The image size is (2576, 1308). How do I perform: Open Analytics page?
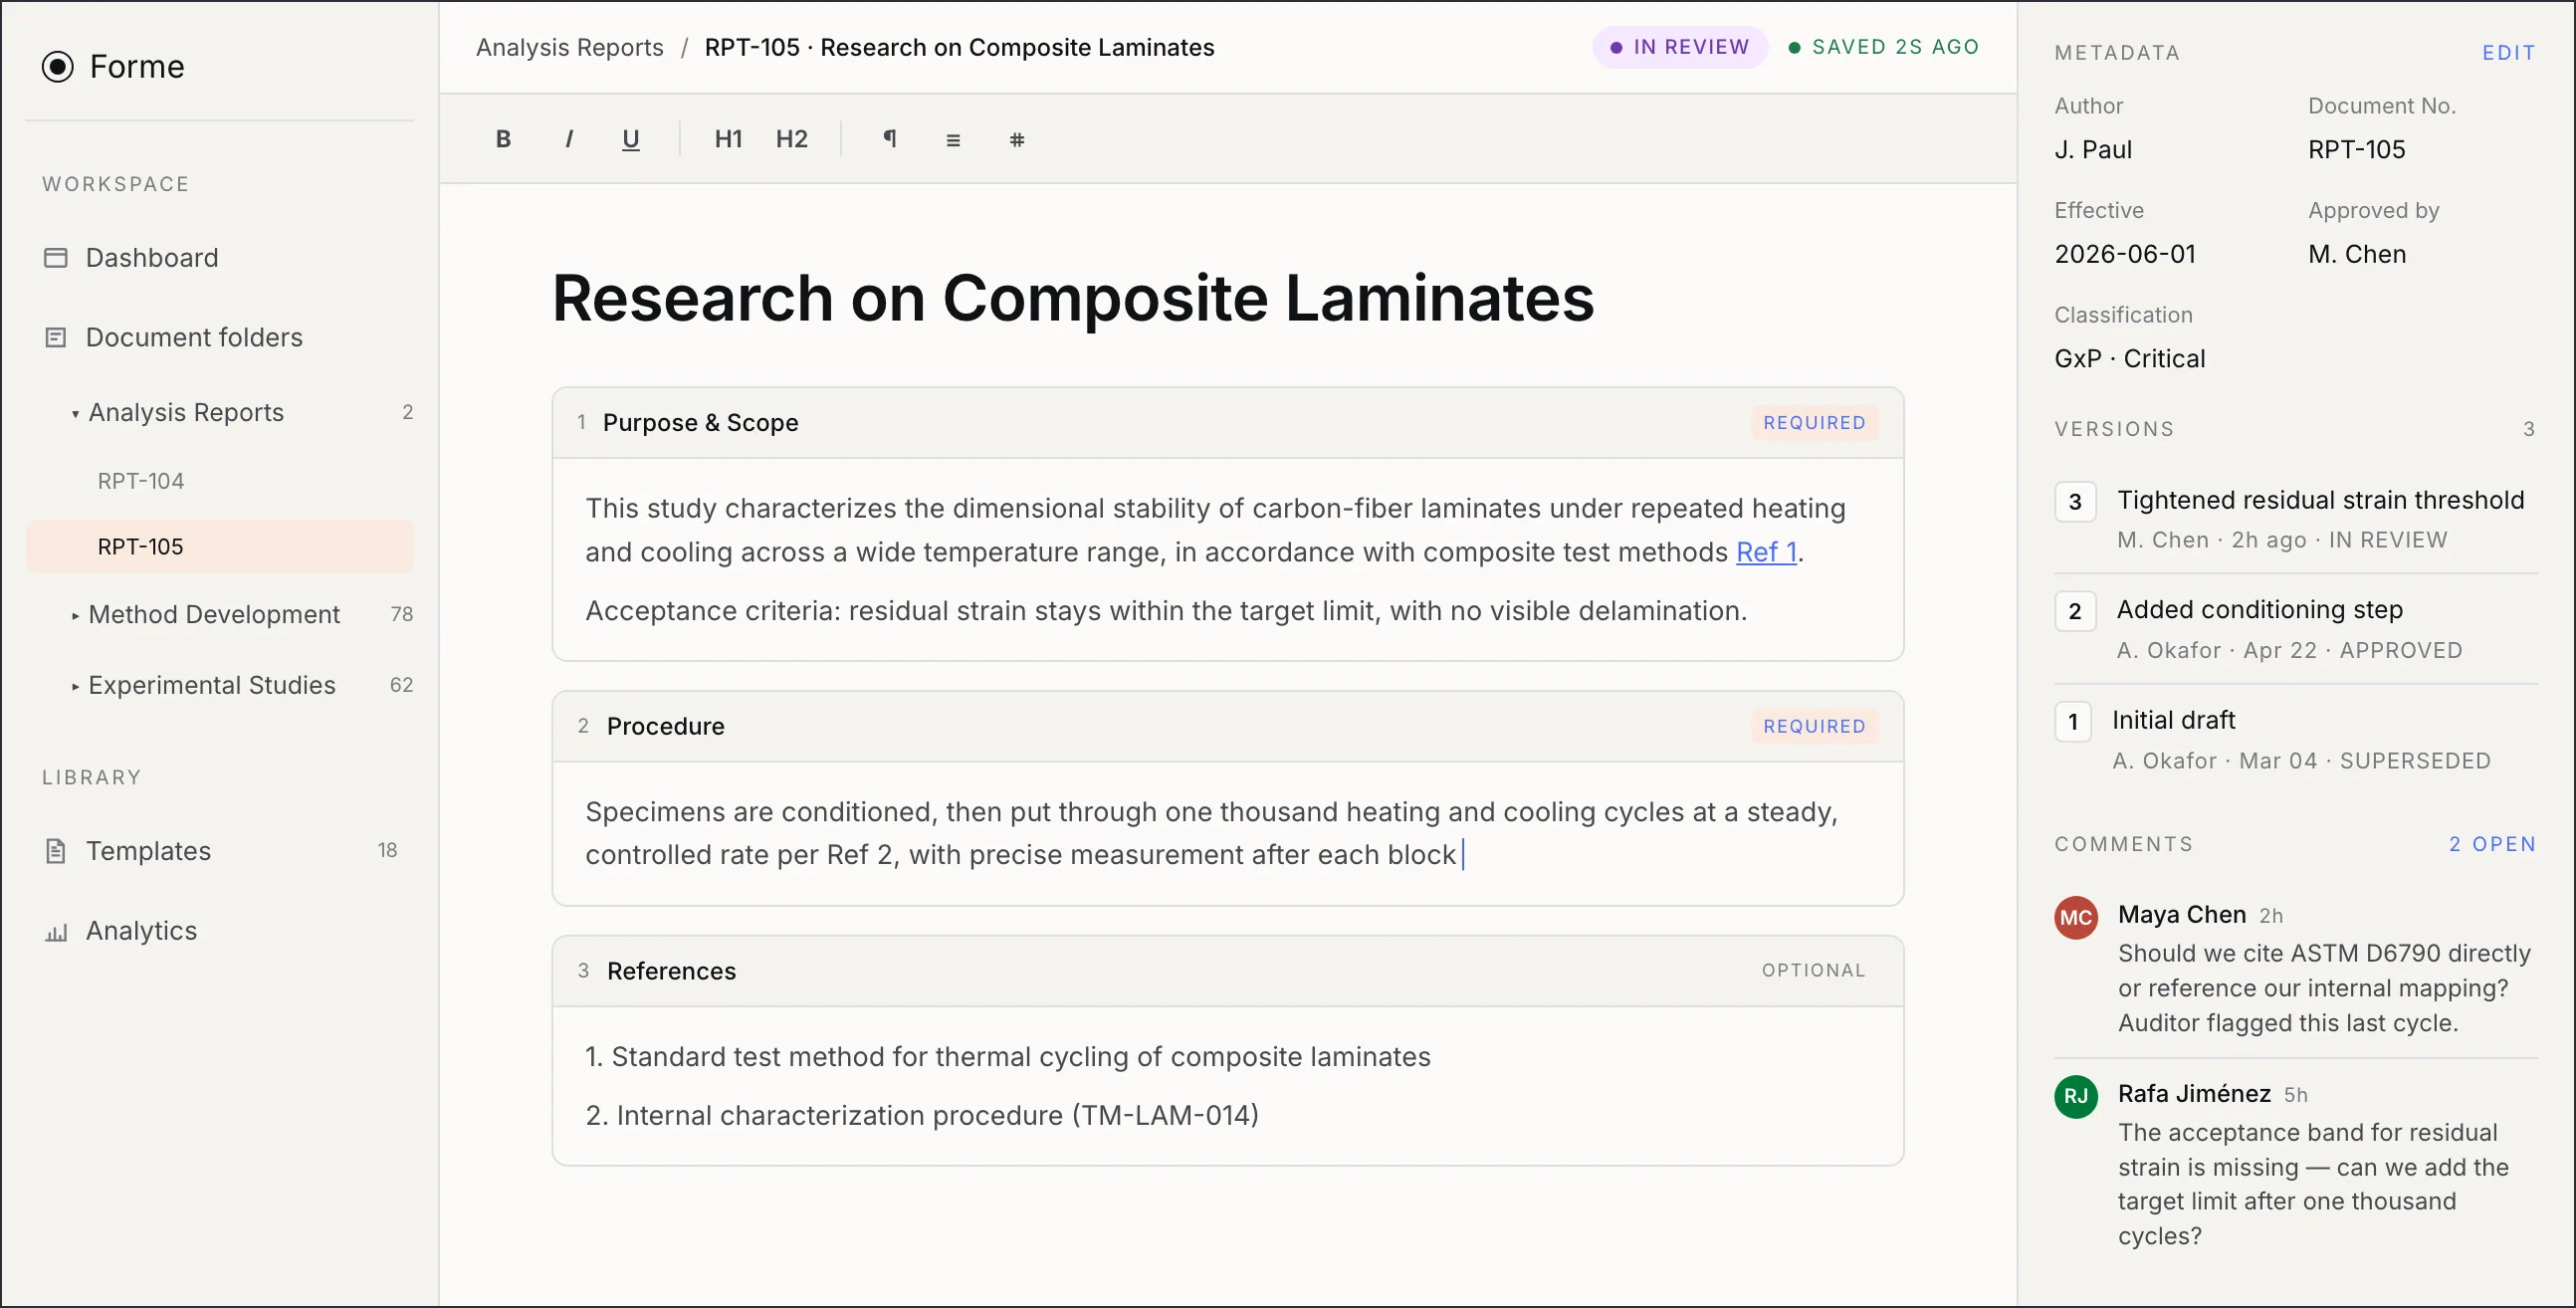pos(220,931)
